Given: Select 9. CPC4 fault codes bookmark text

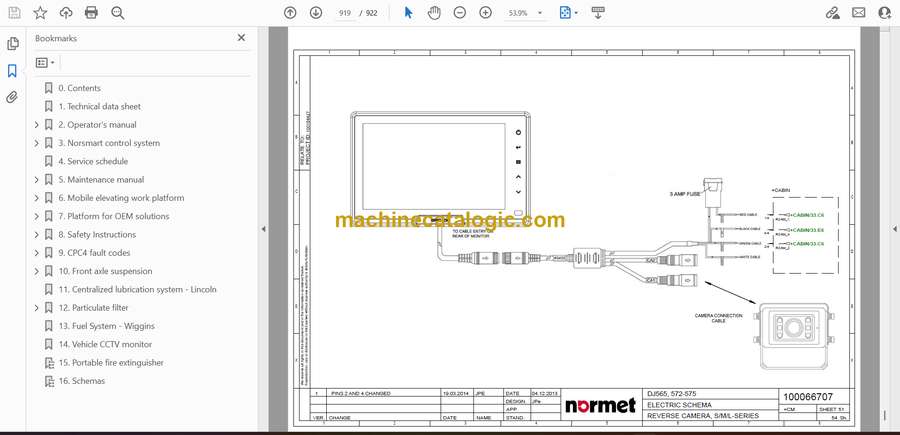Looking at the screenshot, I should (94, 253).
